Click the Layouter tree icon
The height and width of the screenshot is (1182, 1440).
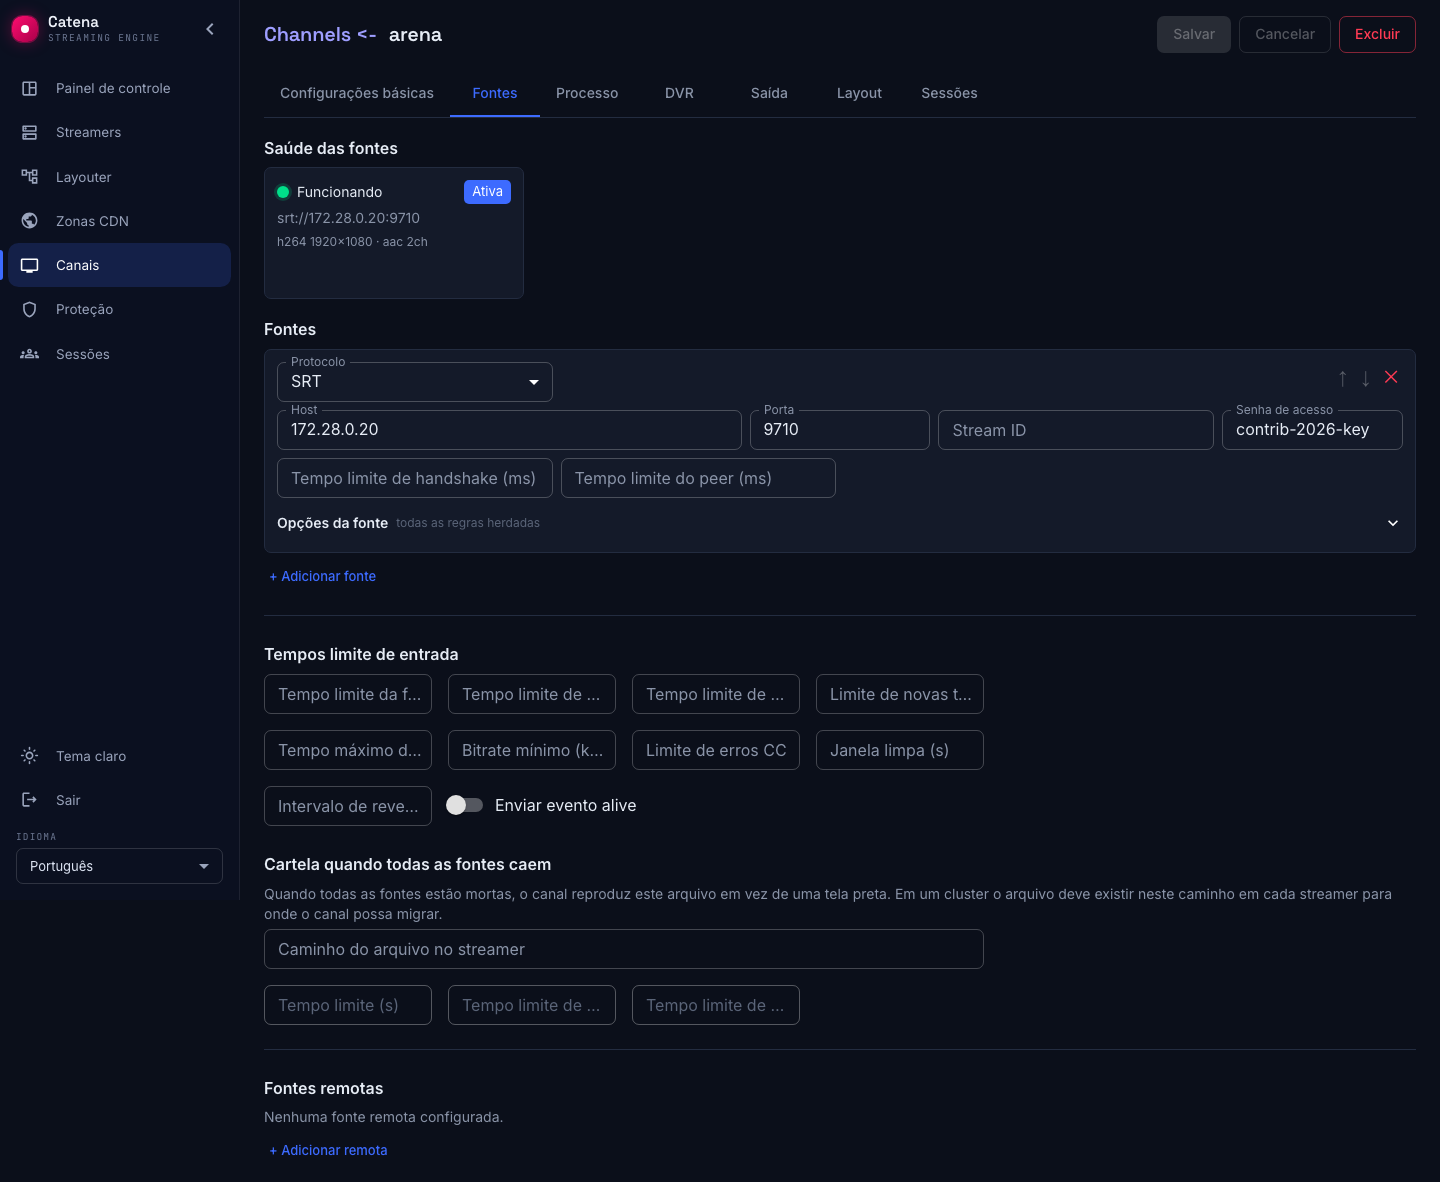30,177
